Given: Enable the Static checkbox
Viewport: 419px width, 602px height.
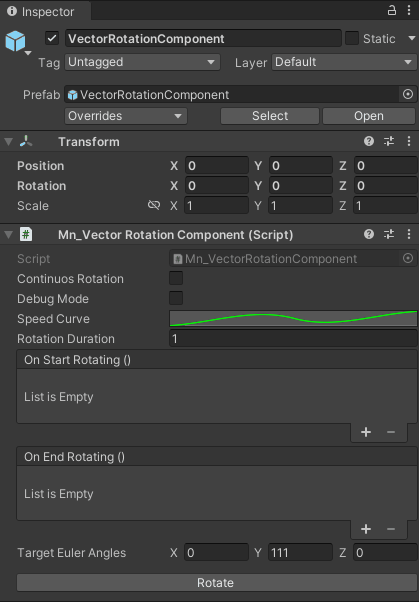Looking at the screenshot, I should 352,38.
